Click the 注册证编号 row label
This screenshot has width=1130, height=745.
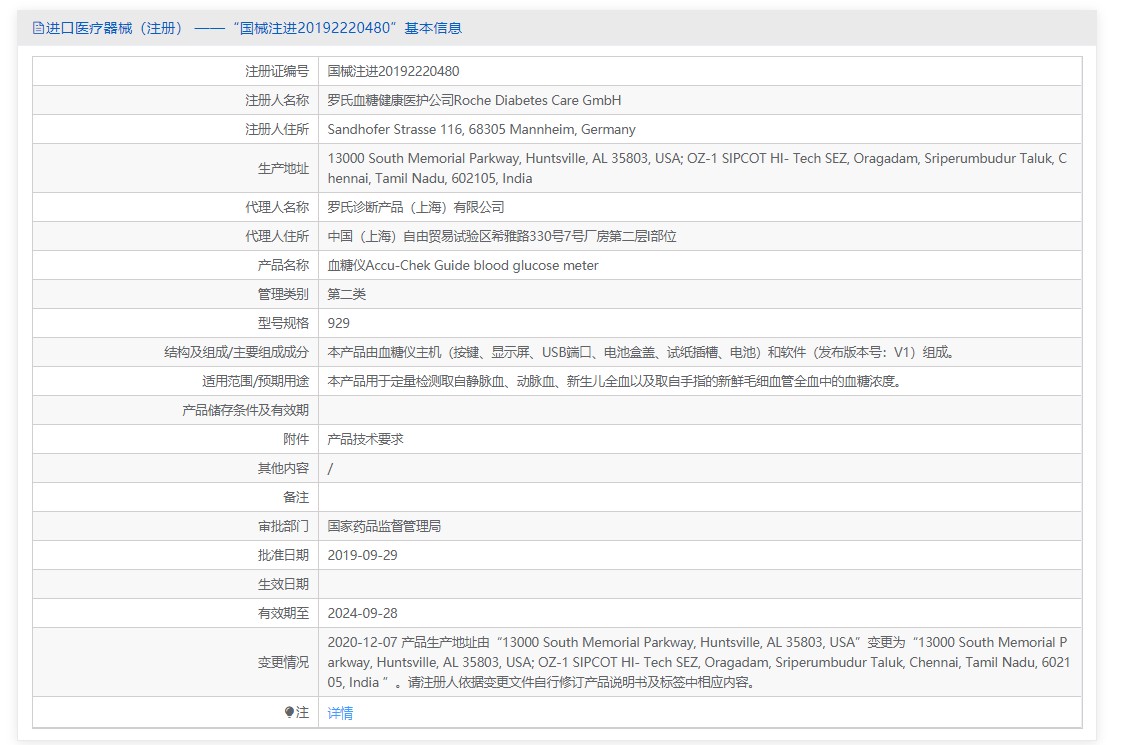277,71
